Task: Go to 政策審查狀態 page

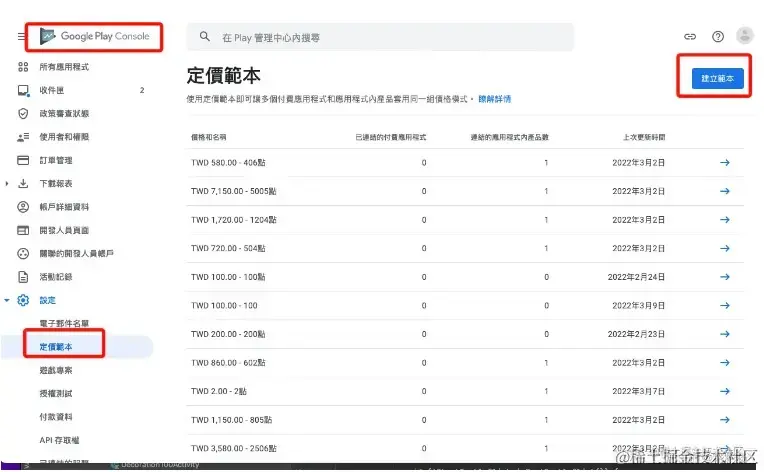Action: point(64,113)
